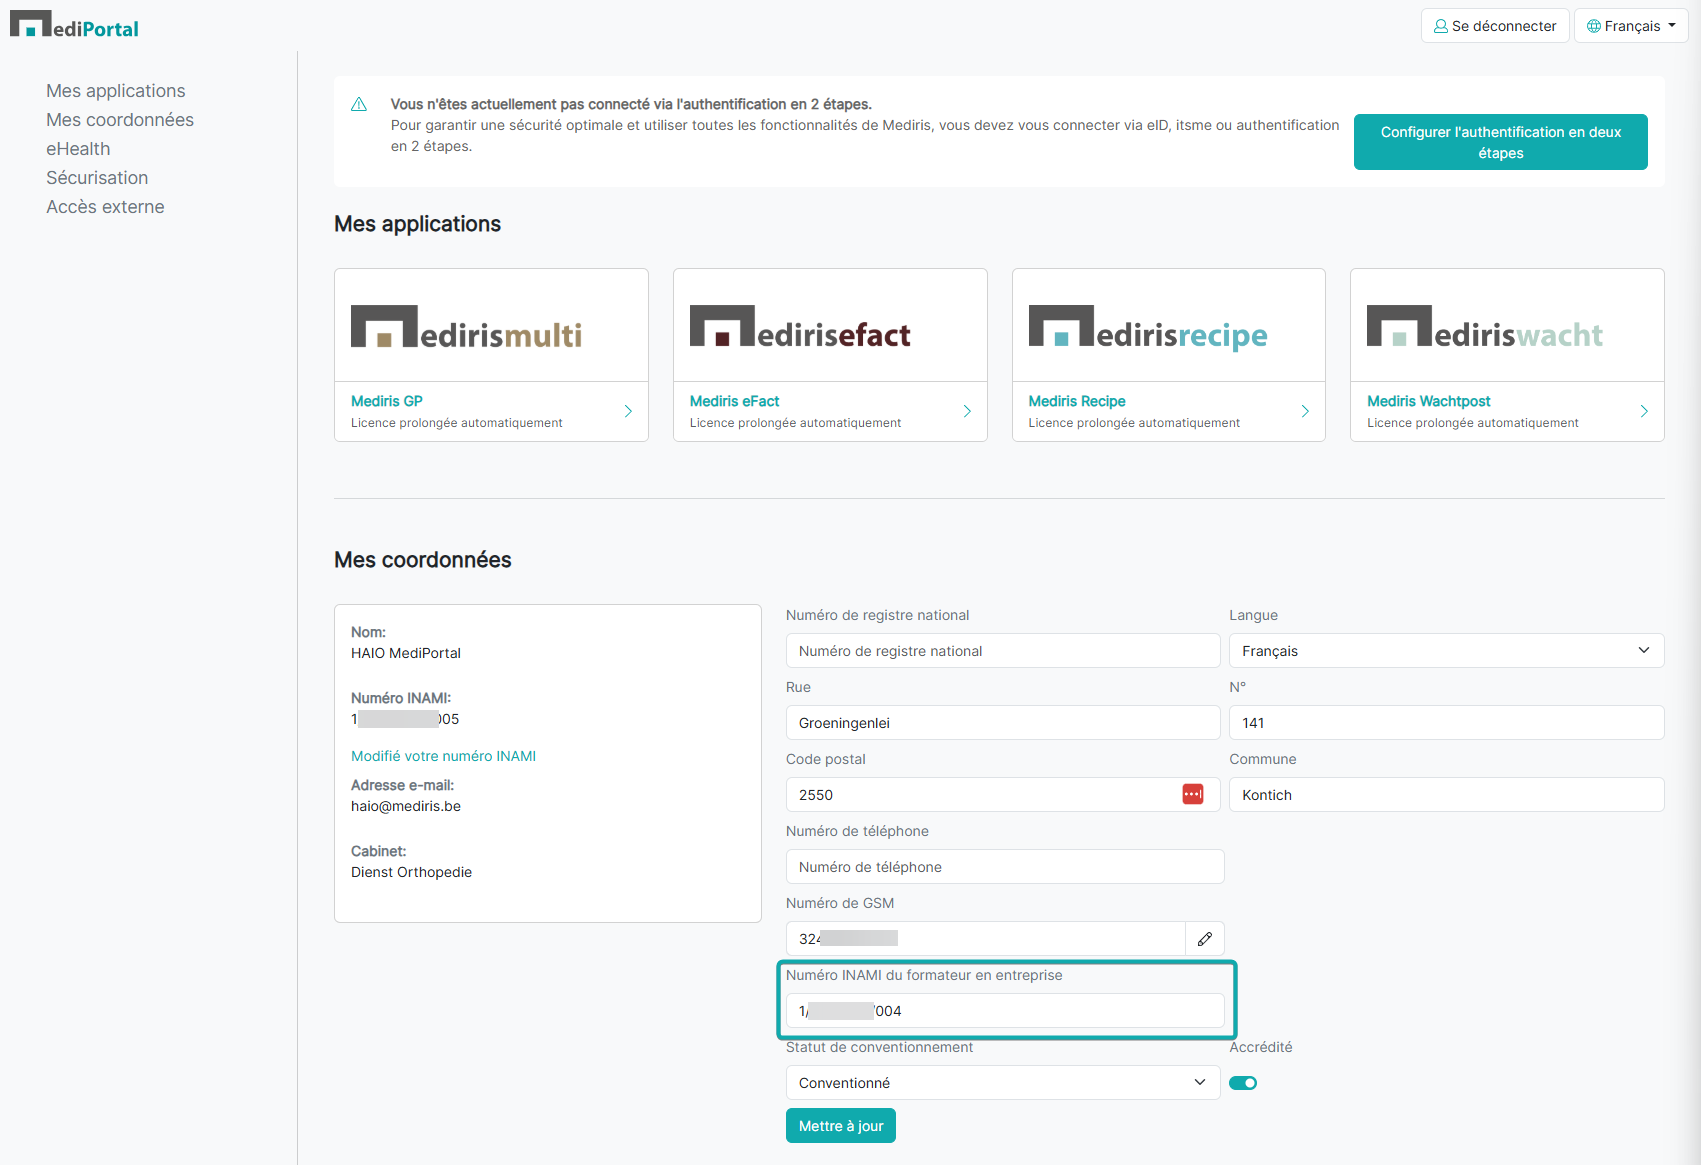
Task: Click the Medirisefact logo thumbnail
Action: (x=800, y=328)
